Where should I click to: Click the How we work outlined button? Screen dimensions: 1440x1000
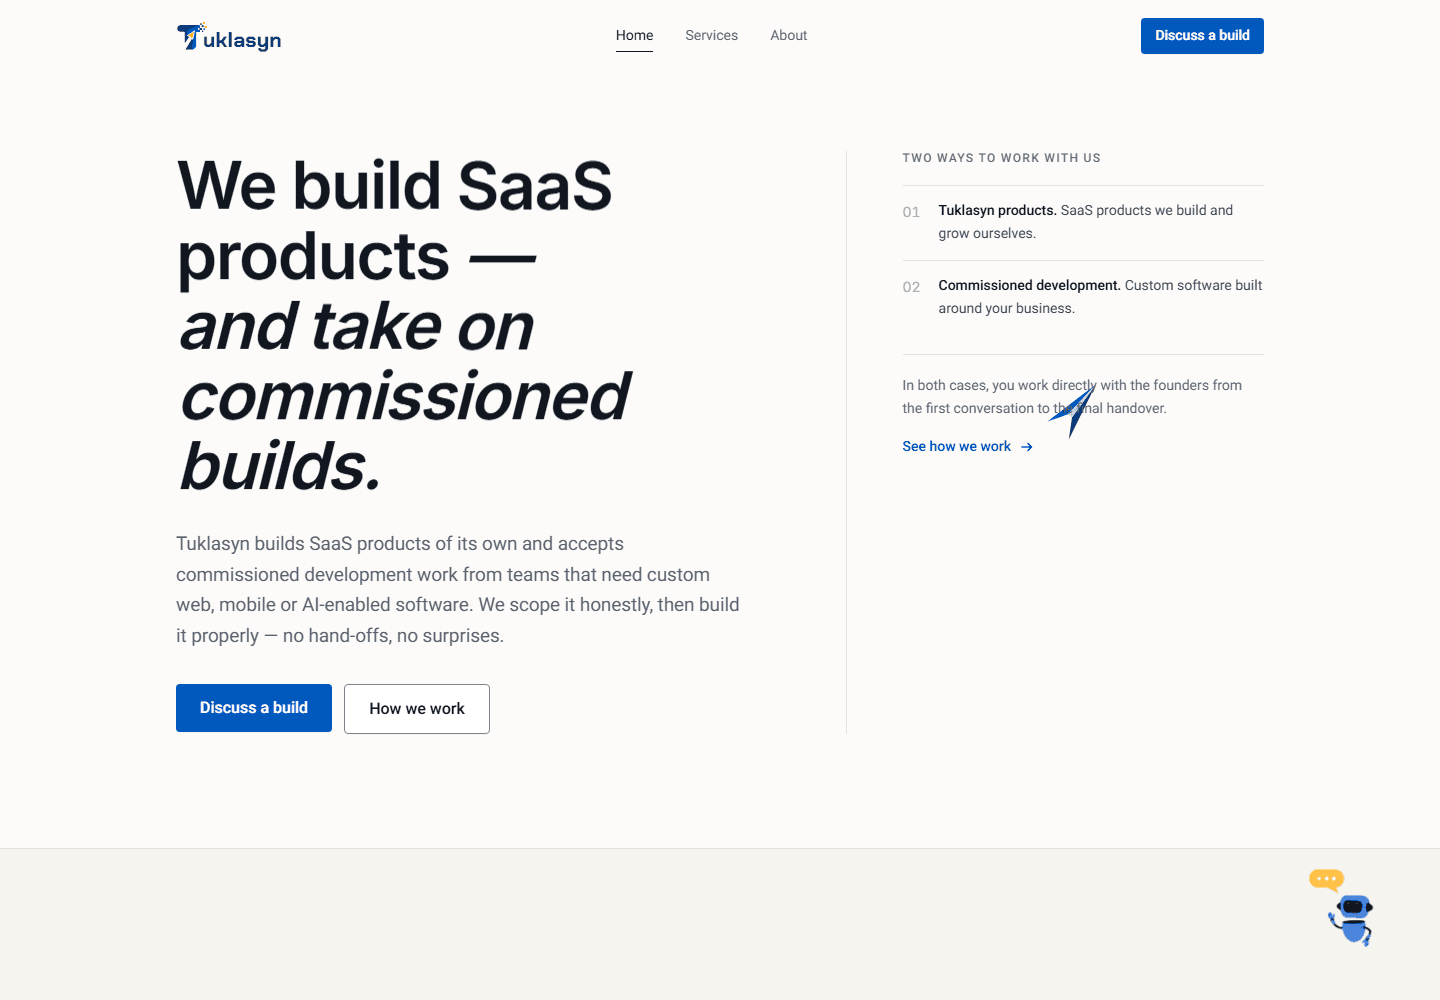point(417,709)
